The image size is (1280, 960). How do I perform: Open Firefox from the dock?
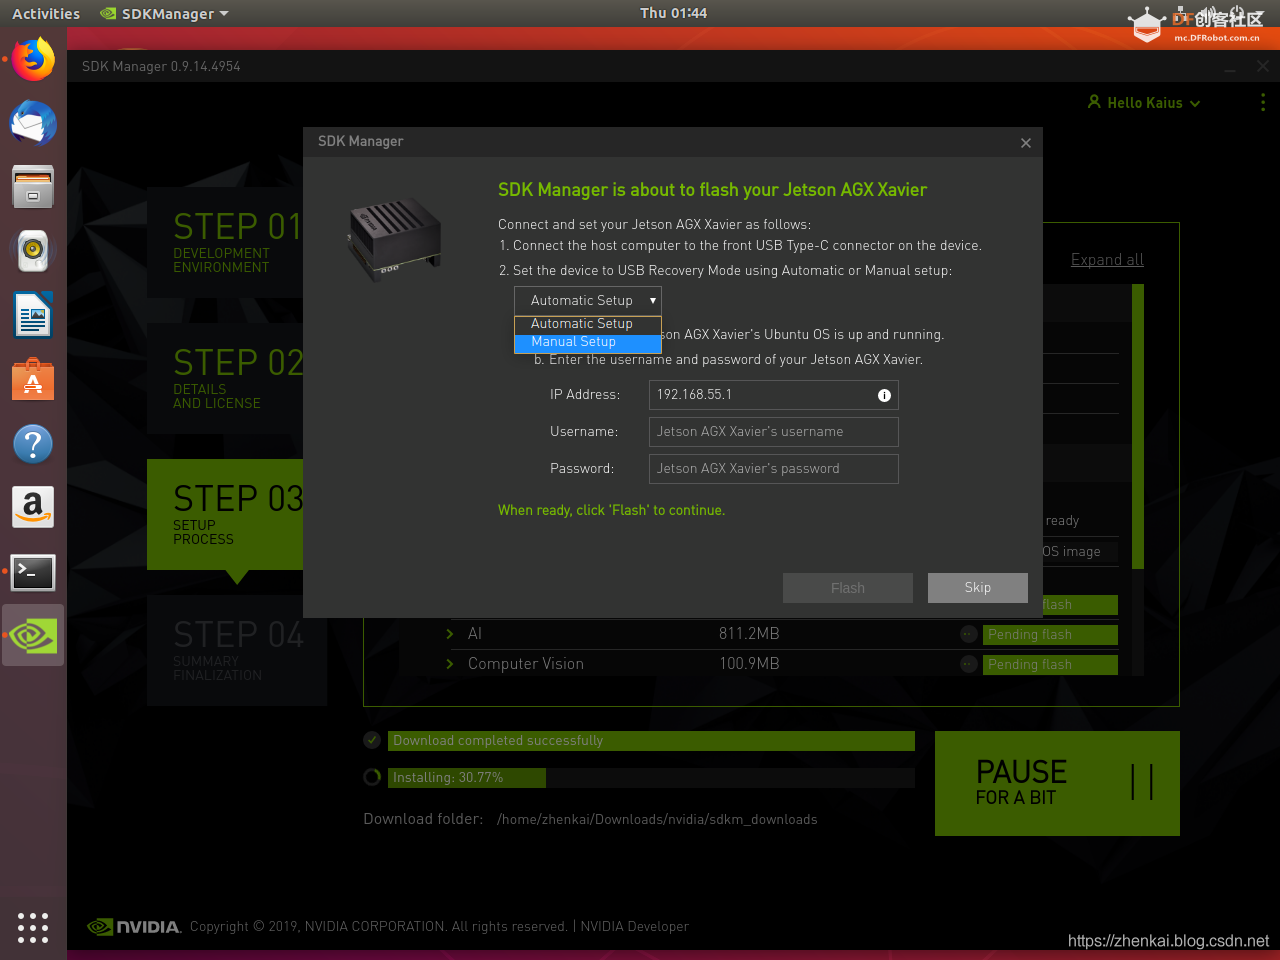(x=33, y=60)
